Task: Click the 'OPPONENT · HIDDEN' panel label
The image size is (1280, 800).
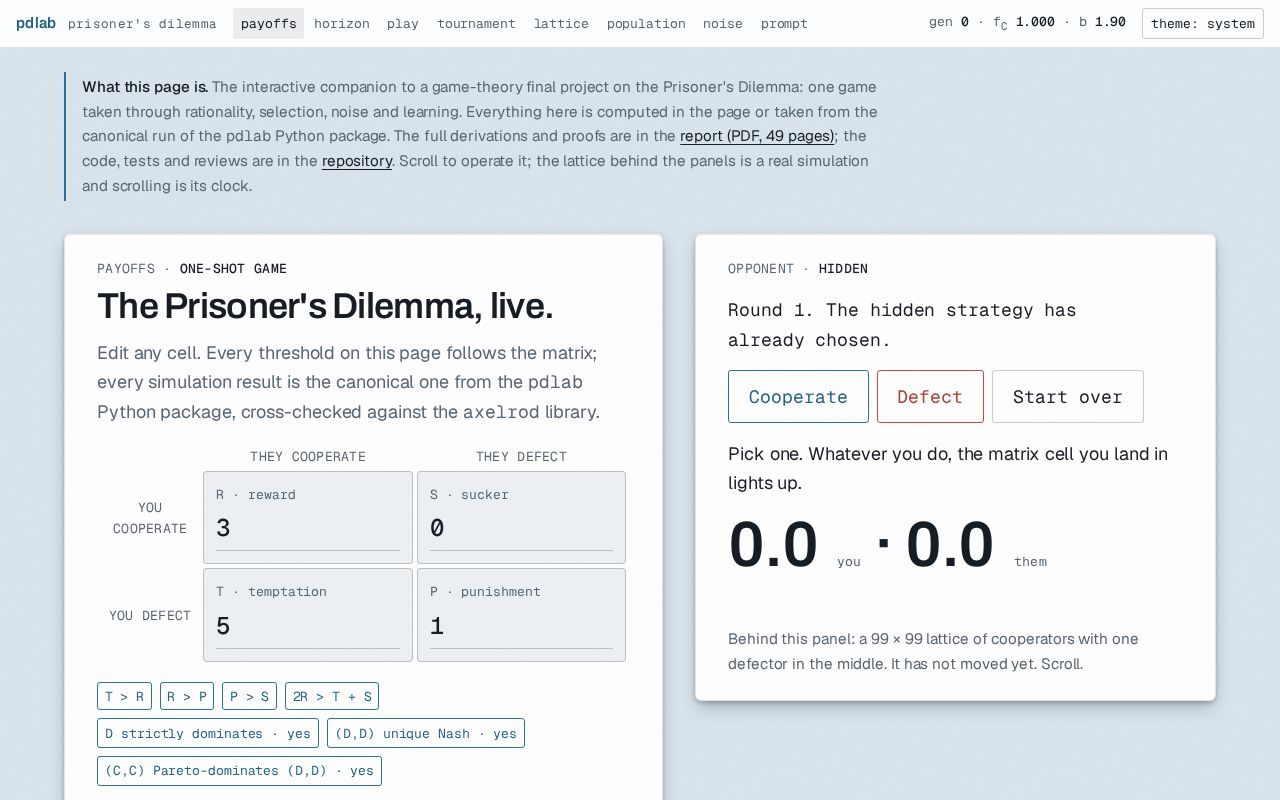Action: (798, 269)
